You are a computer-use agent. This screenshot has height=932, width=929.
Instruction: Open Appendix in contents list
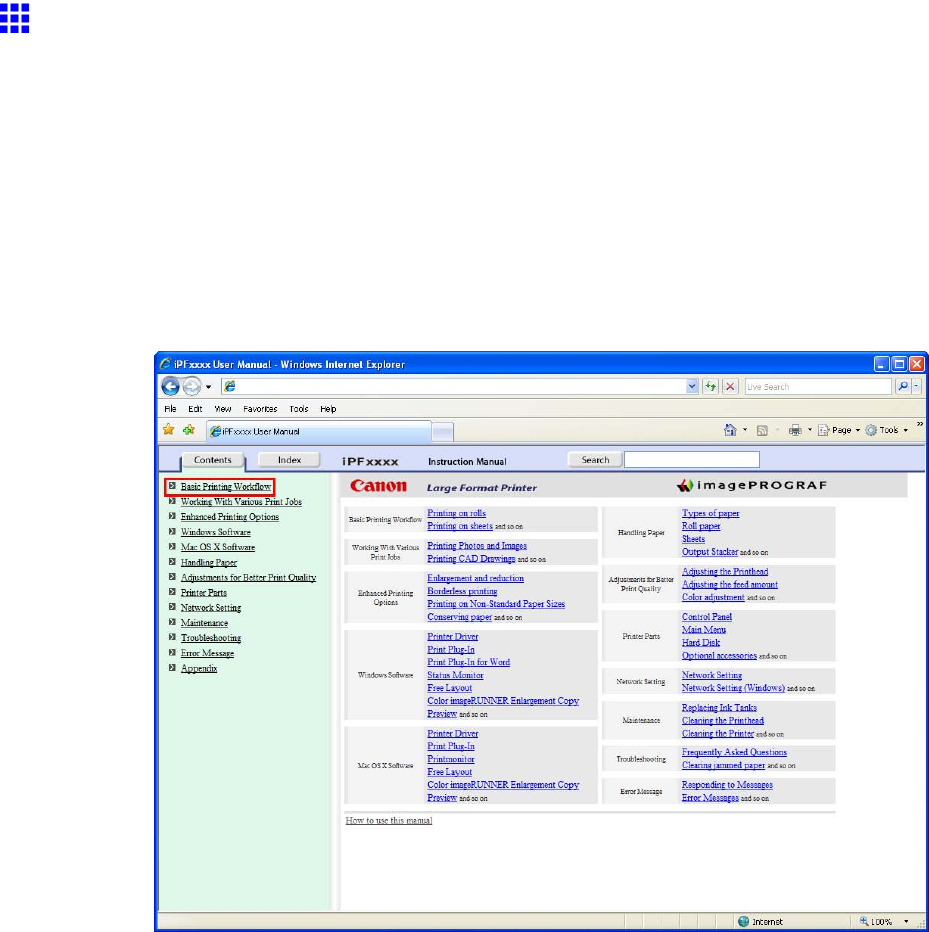click(x=199, y=668)
